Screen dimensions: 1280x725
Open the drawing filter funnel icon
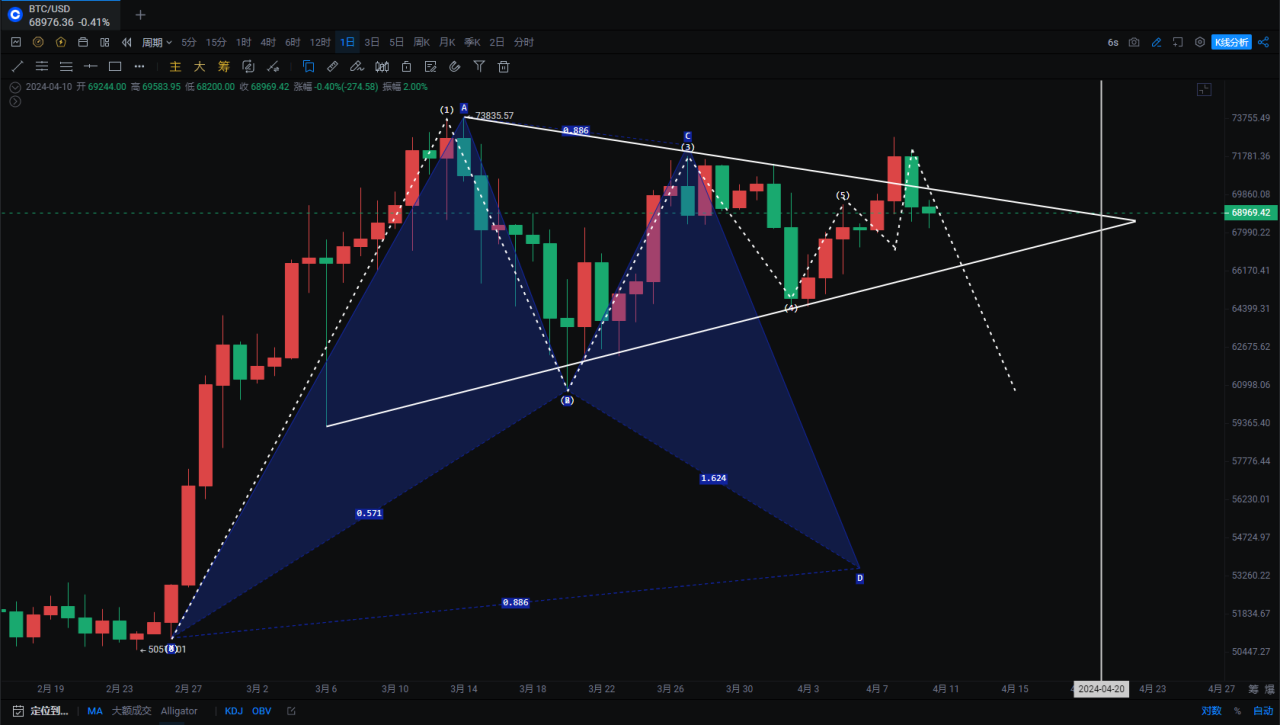tap(479, 67)
